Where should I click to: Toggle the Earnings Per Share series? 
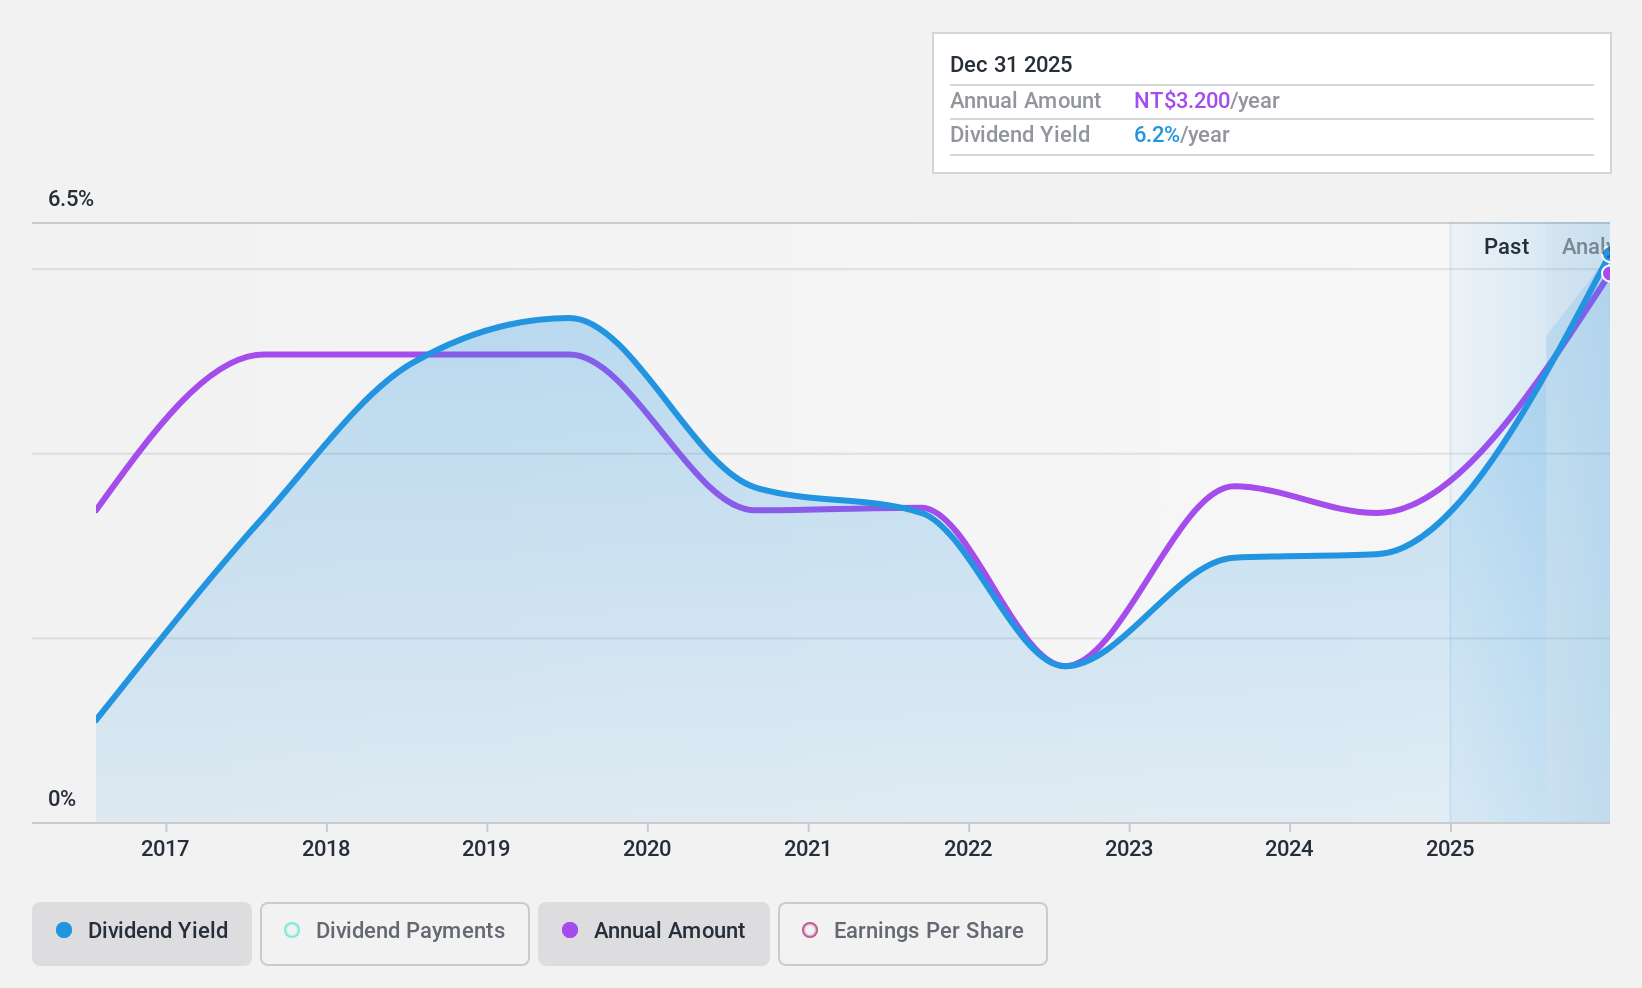tap(913, 934)
